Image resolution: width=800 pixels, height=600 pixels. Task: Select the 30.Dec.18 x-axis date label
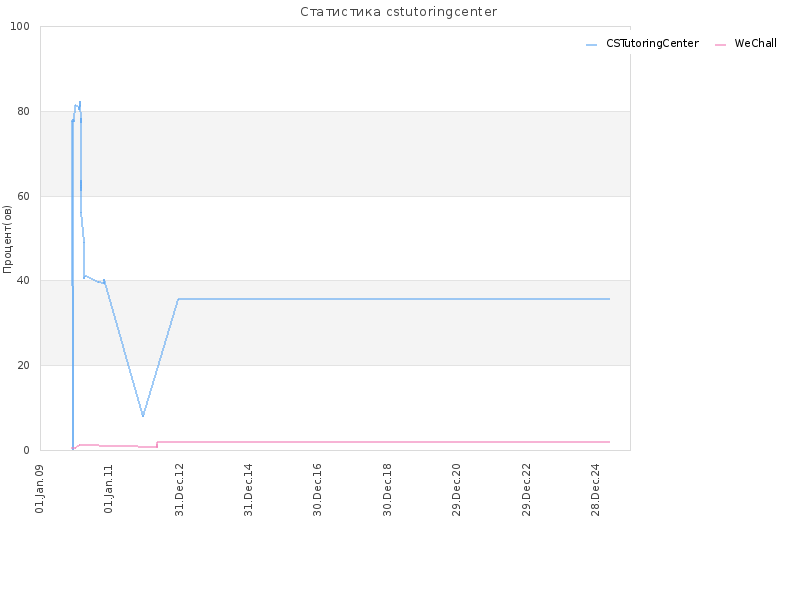(x=387, y=489)
